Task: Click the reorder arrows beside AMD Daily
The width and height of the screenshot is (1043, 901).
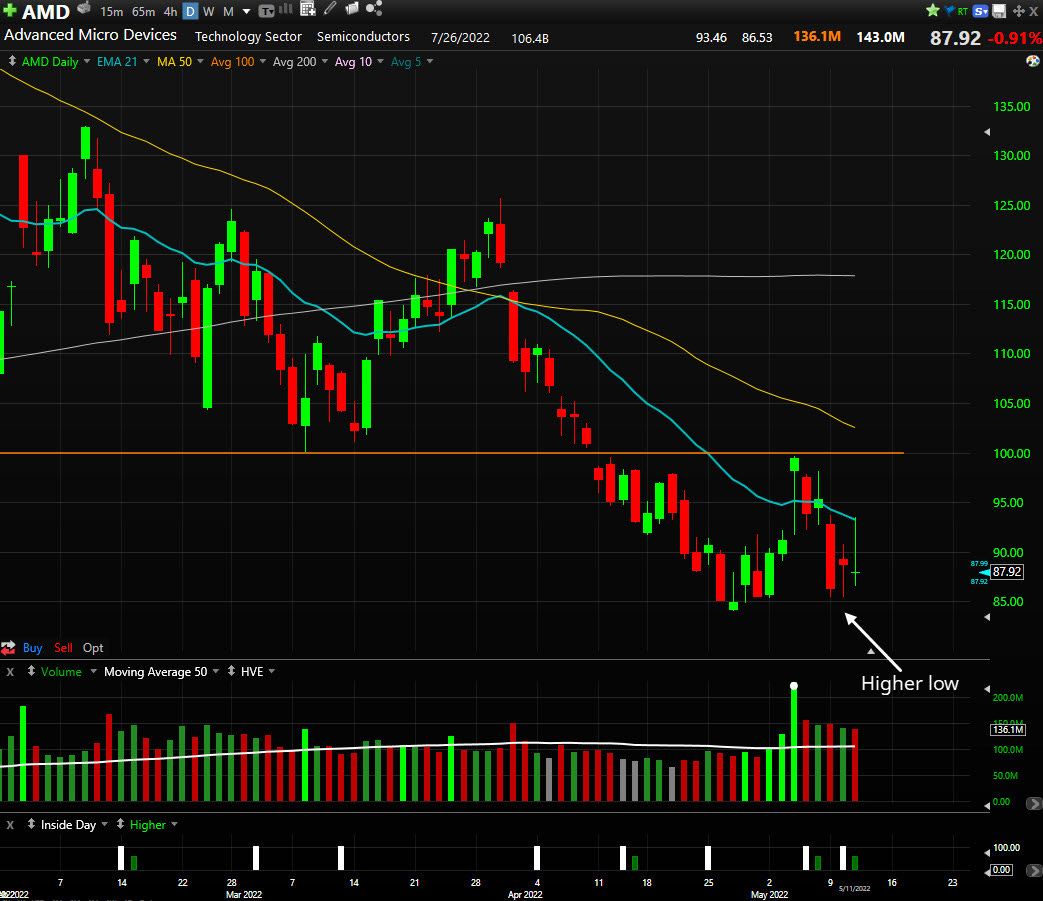Action: (12, 61)
